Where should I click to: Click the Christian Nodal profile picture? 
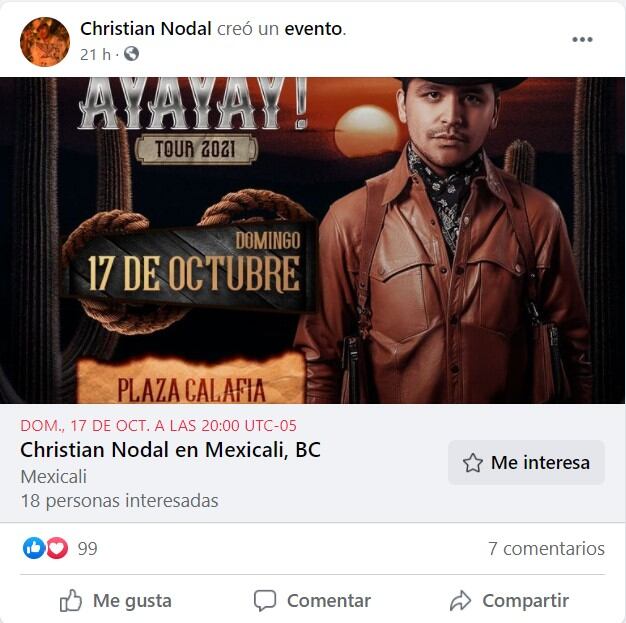coord(45,42)
